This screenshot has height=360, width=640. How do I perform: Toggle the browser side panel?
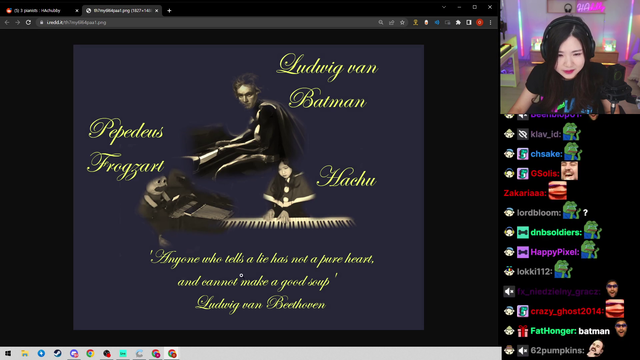pos(469,22)
